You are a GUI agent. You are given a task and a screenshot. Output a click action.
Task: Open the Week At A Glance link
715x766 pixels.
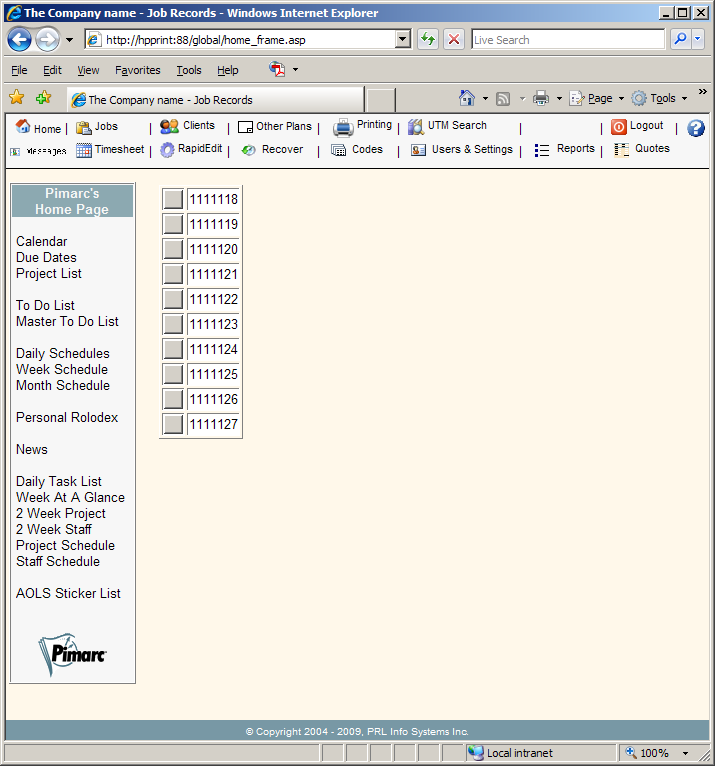(70, 497)
